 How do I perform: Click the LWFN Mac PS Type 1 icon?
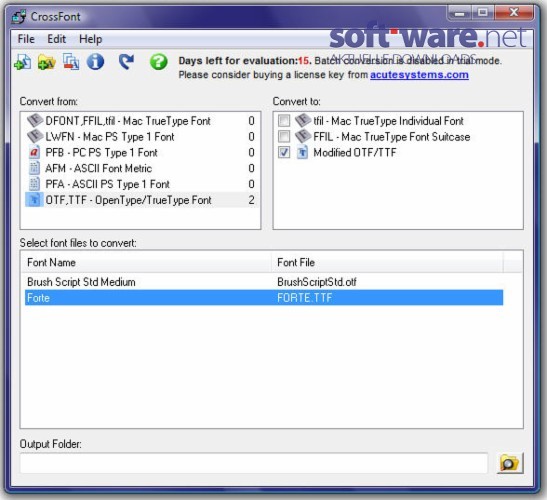tap(35, 136)
